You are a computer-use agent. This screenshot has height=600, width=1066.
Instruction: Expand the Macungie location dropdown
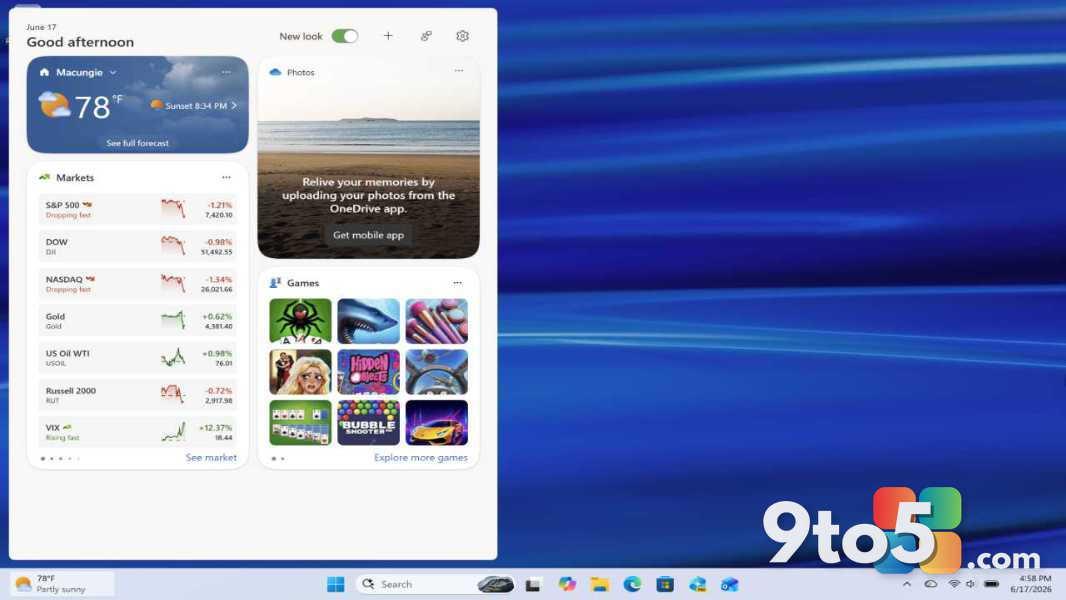coord(113,73)
